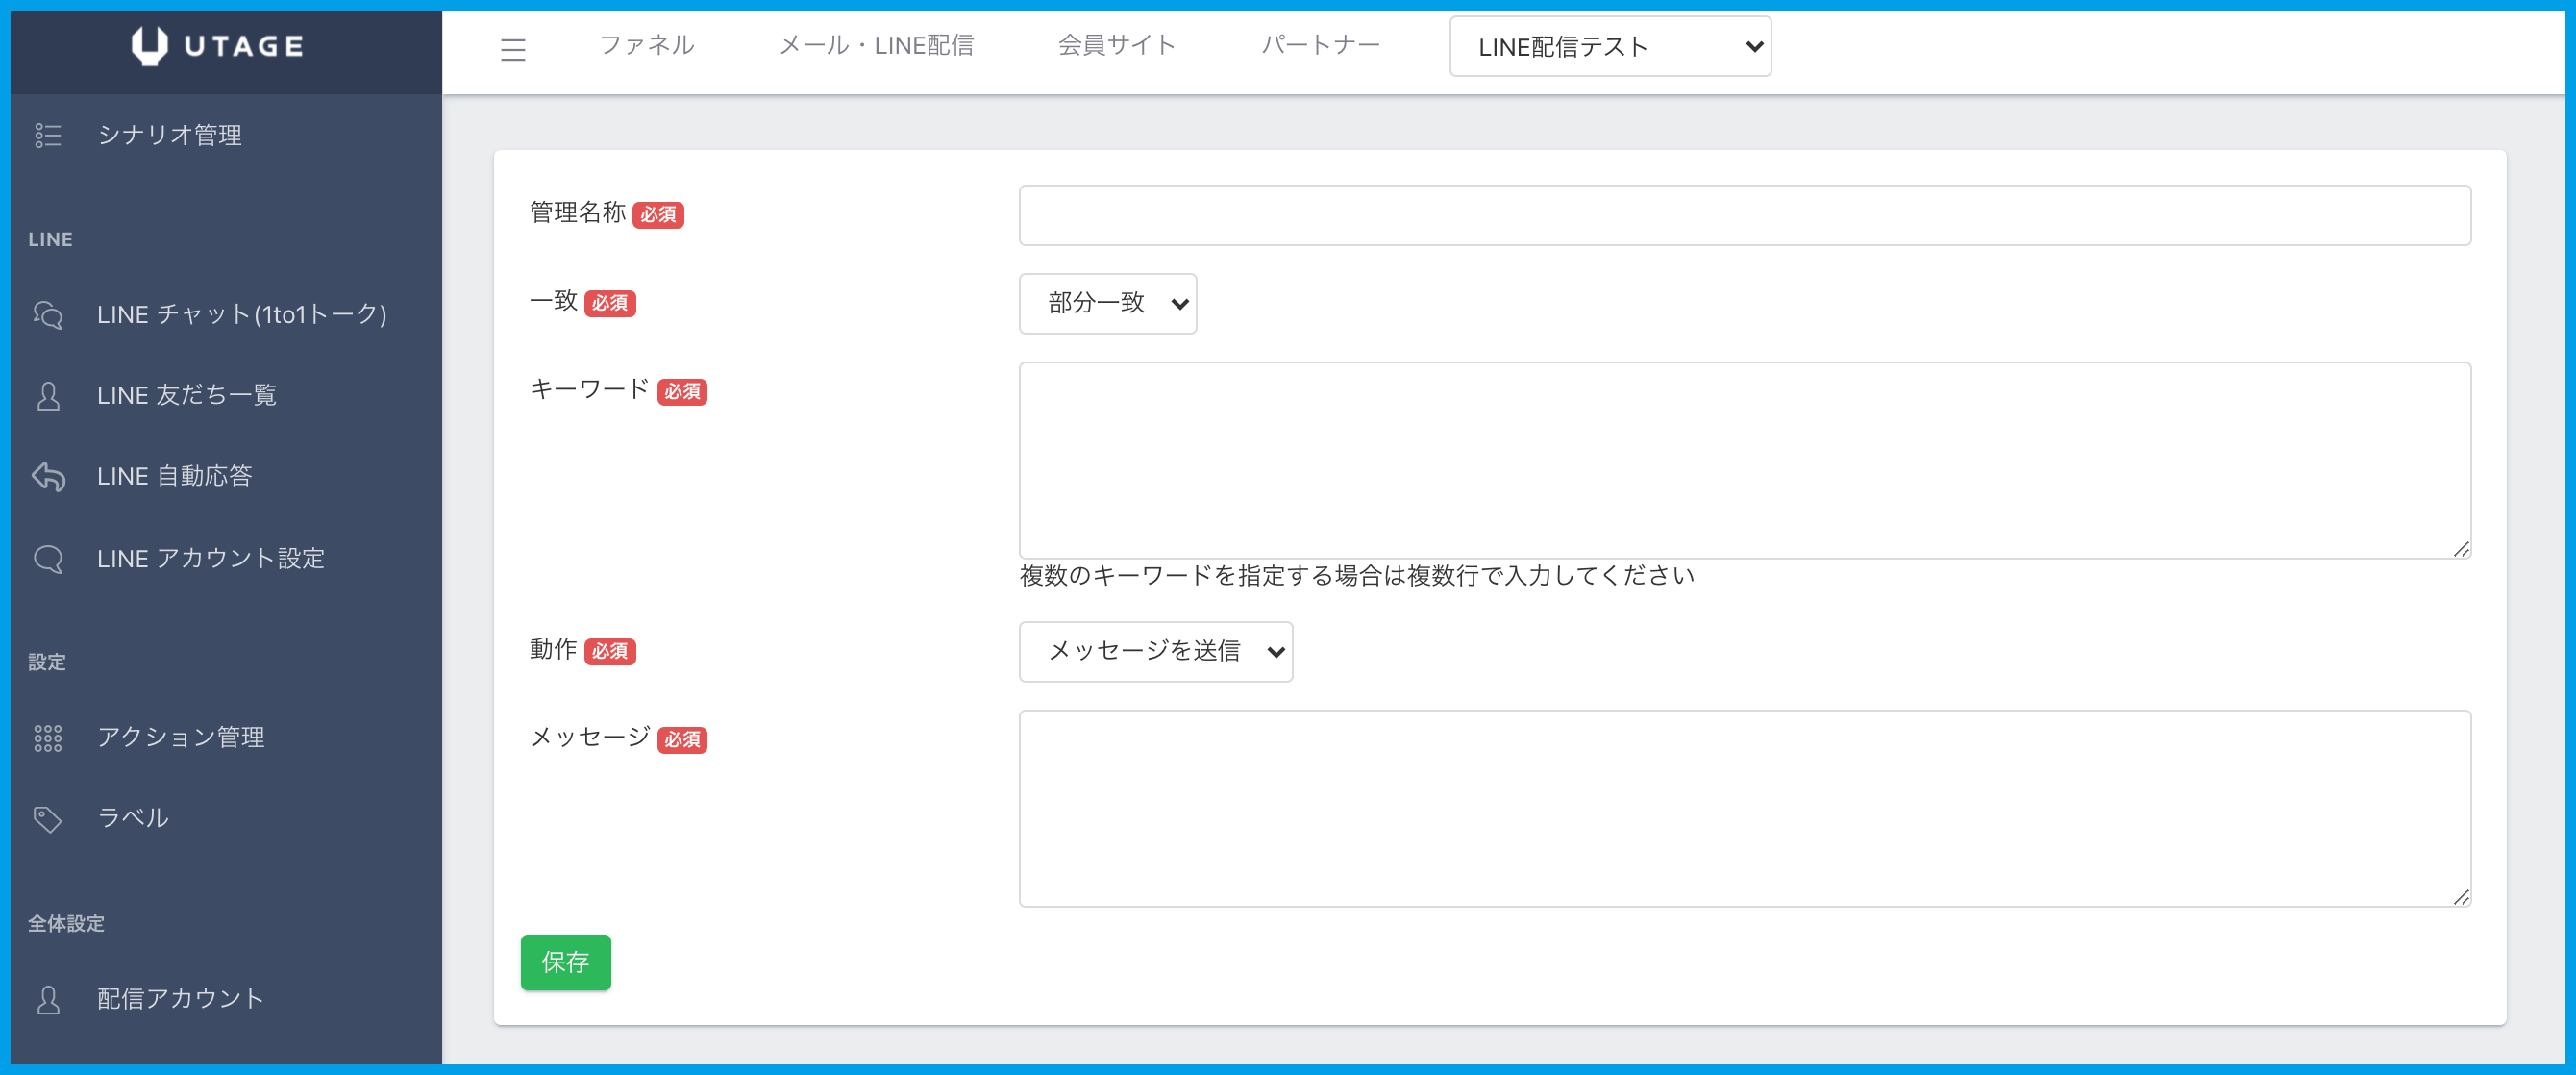Click the ラベル tag icon
The height and width of the screenshot is (1075, 2576).
click(x=48, y=819)
